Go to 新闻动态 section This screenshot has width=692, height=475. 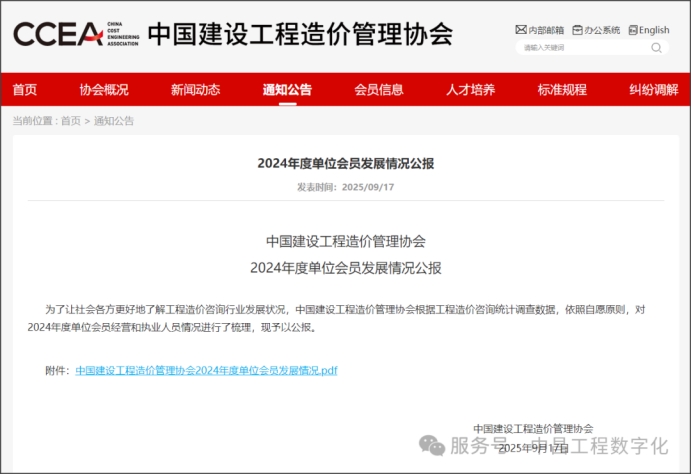(195, 90)
